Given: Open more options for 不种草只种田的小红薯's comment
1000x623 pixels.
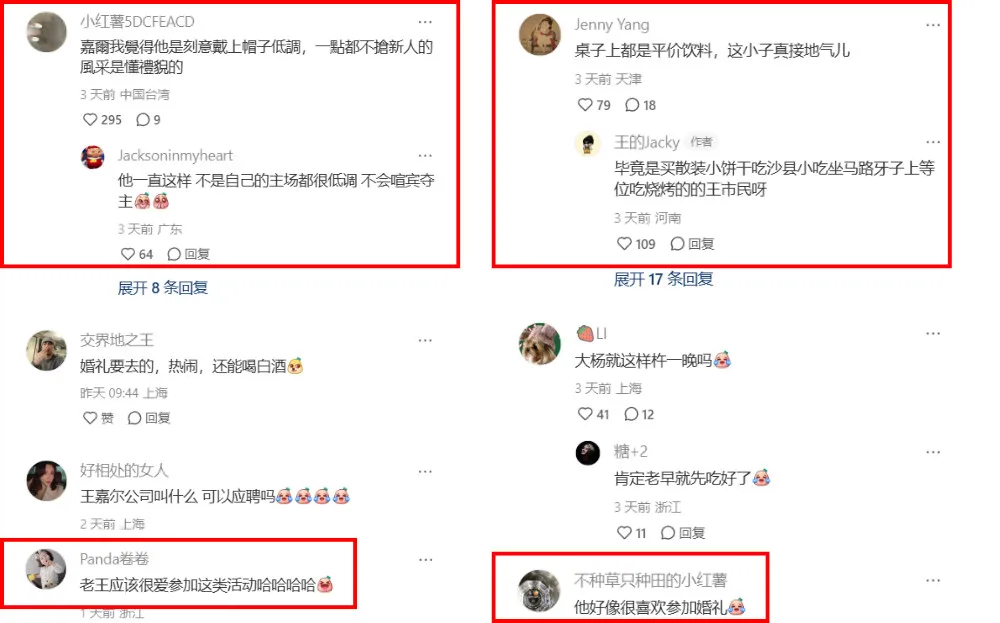Looking at the screenshot, I should (x=933, y=581).
